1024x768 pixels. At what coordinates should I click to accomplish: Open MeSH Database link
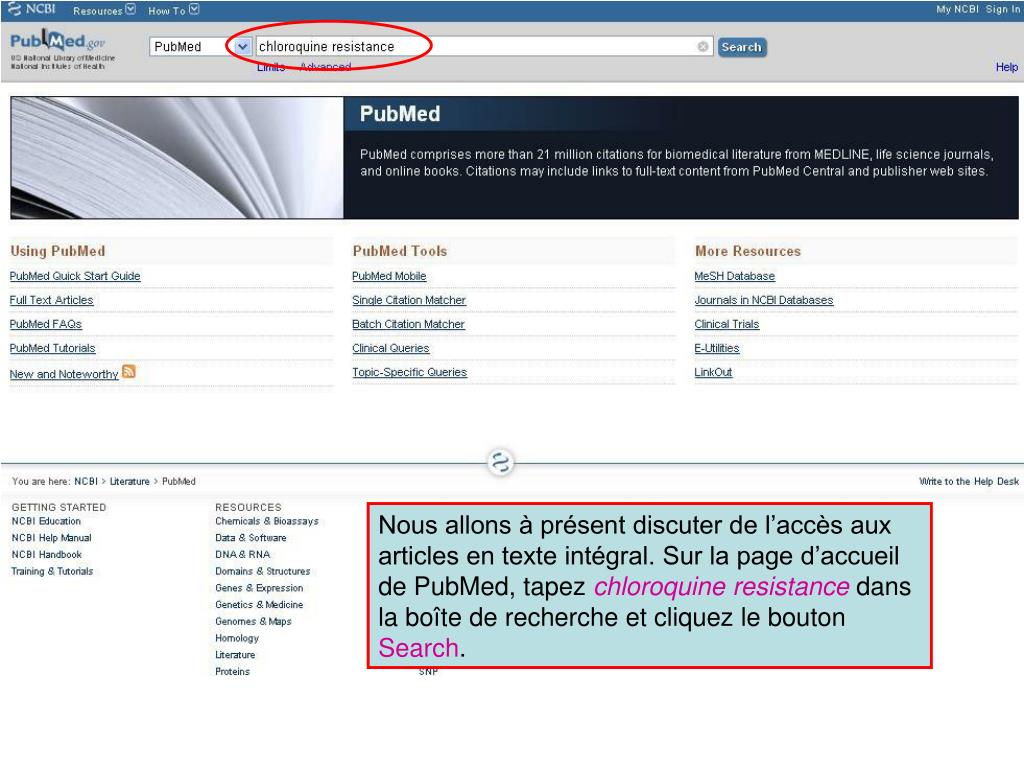pyautogui.click(x=735, y=276)
